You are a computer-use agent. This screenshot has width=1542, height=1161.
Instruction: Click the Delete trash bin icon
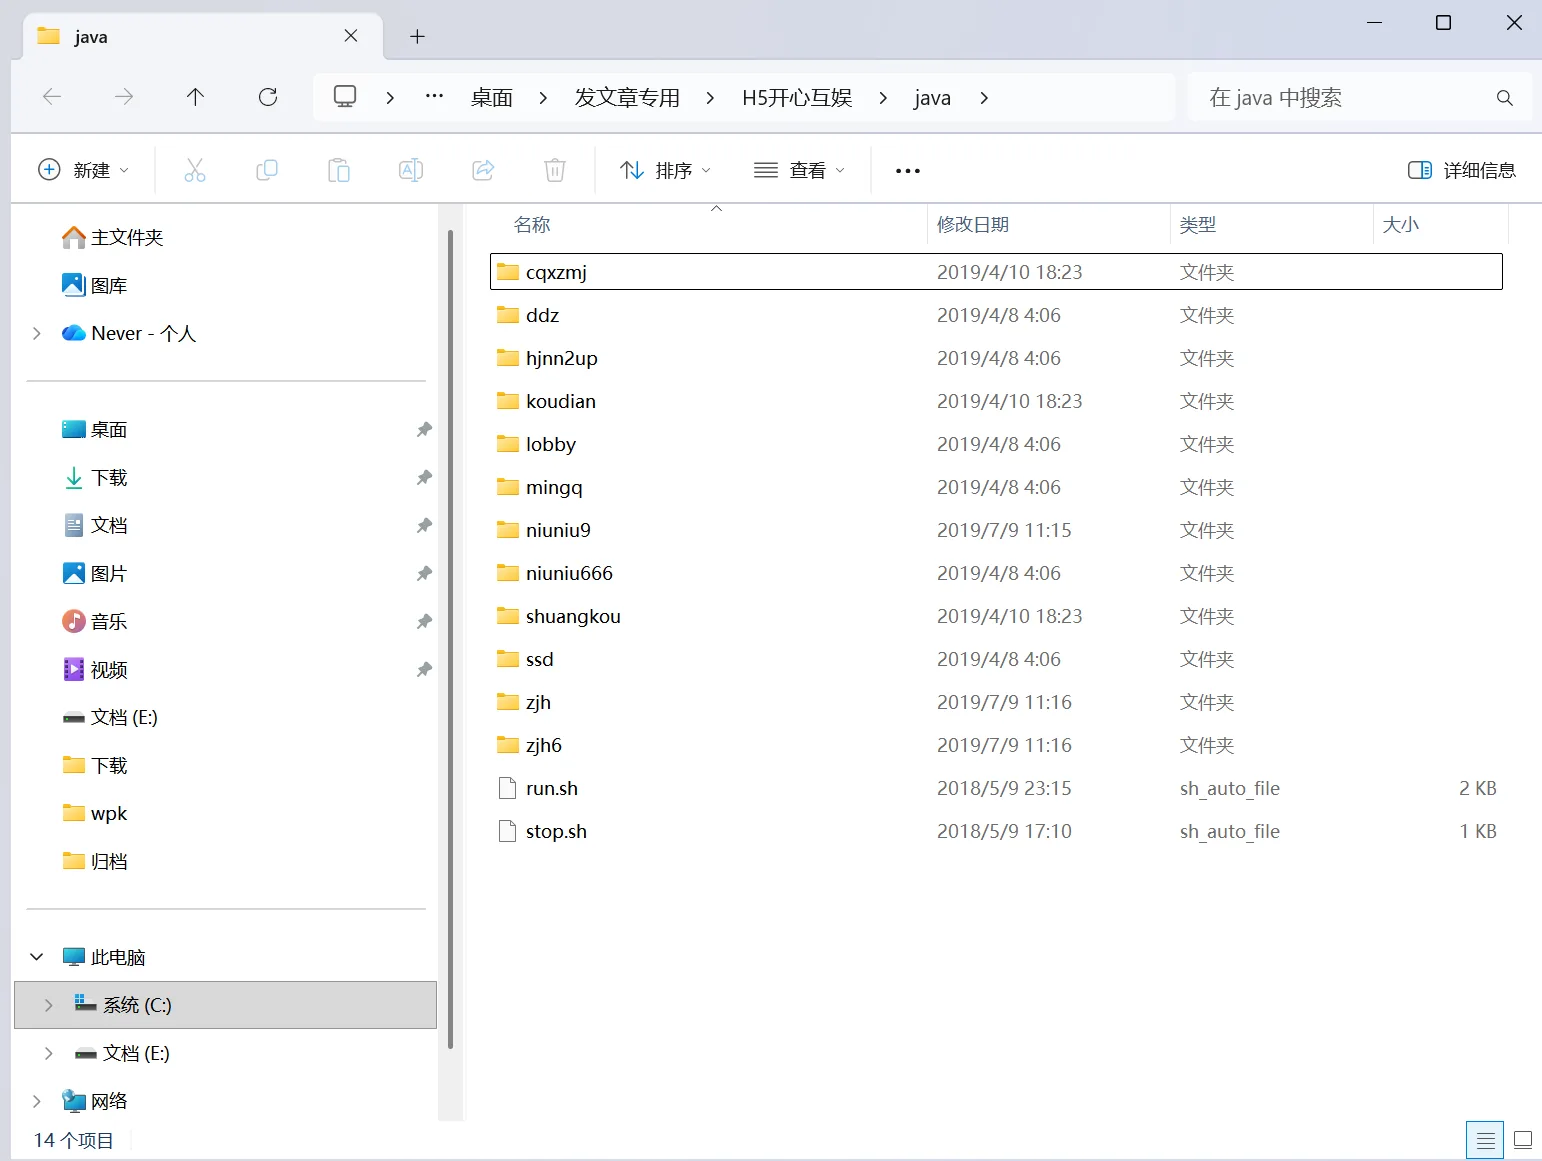tap(555, 170)
